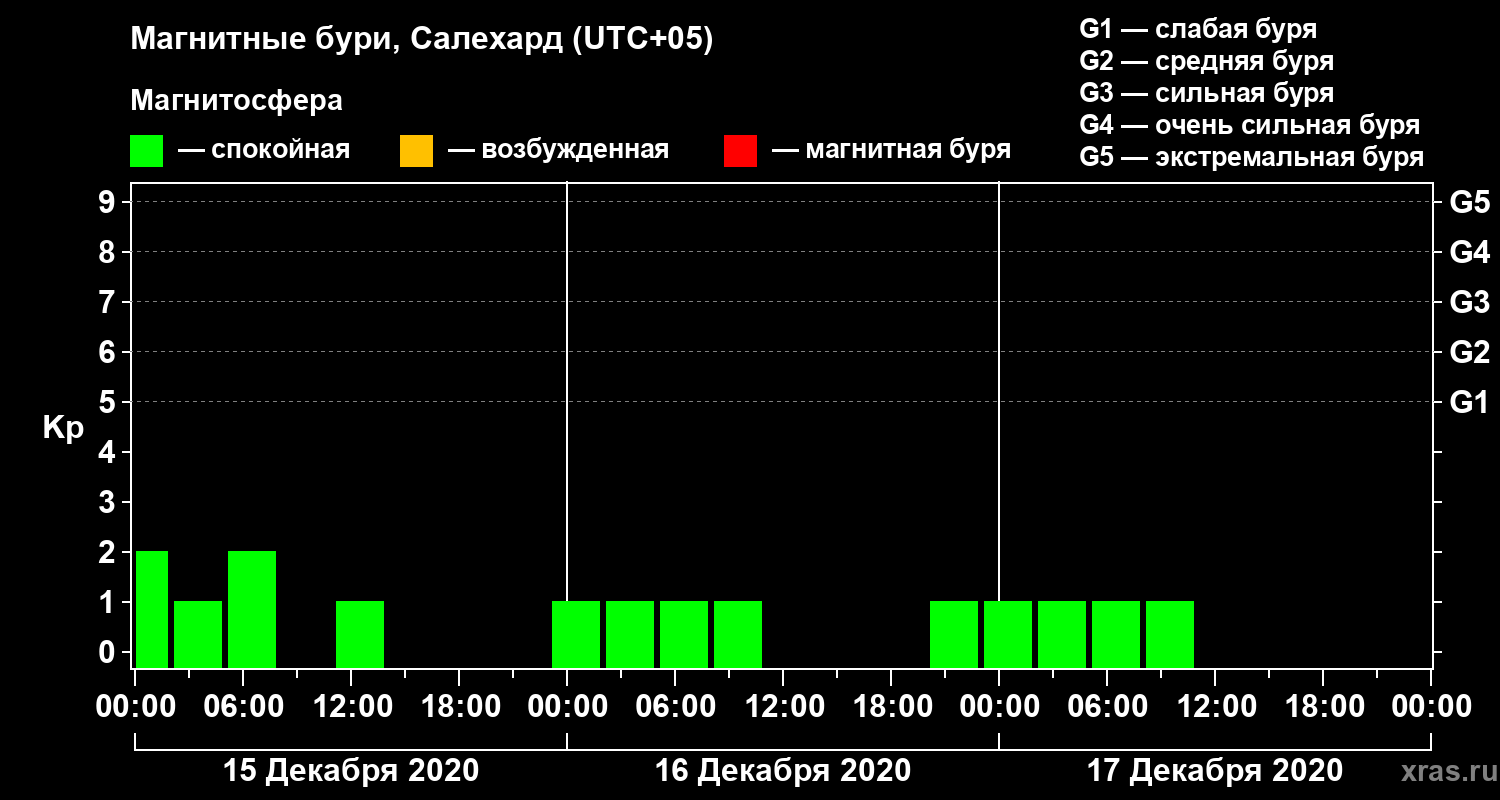Click 'G2 — средняя буря' legend line
The height and width of the screenshot is (800, 1500).
point(1206,60)
